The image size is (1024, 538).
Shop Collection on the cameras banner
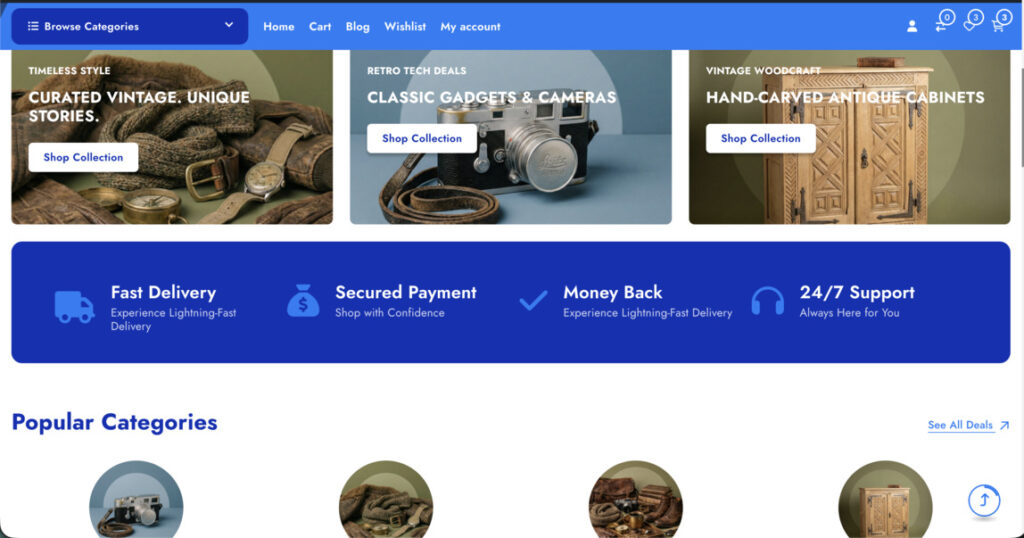(422, 138)
